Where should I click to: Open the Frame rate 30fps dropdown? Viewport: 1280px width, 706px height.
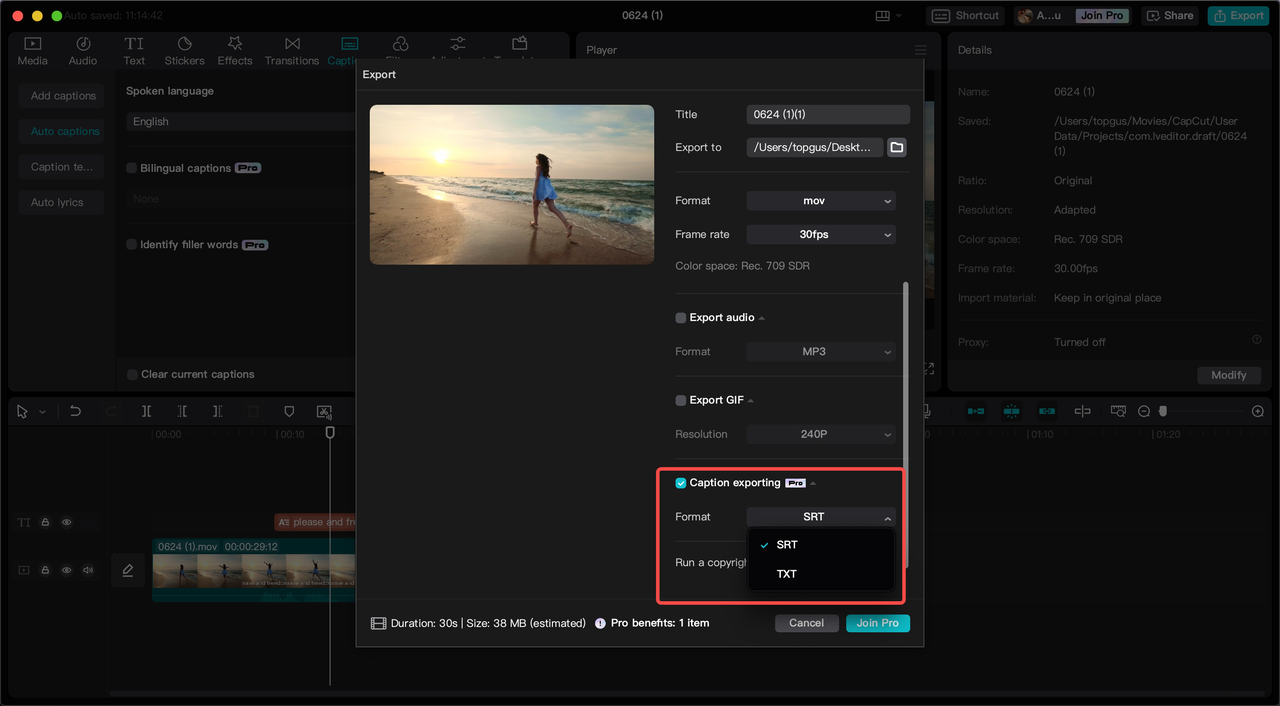[x=821, y=235]
